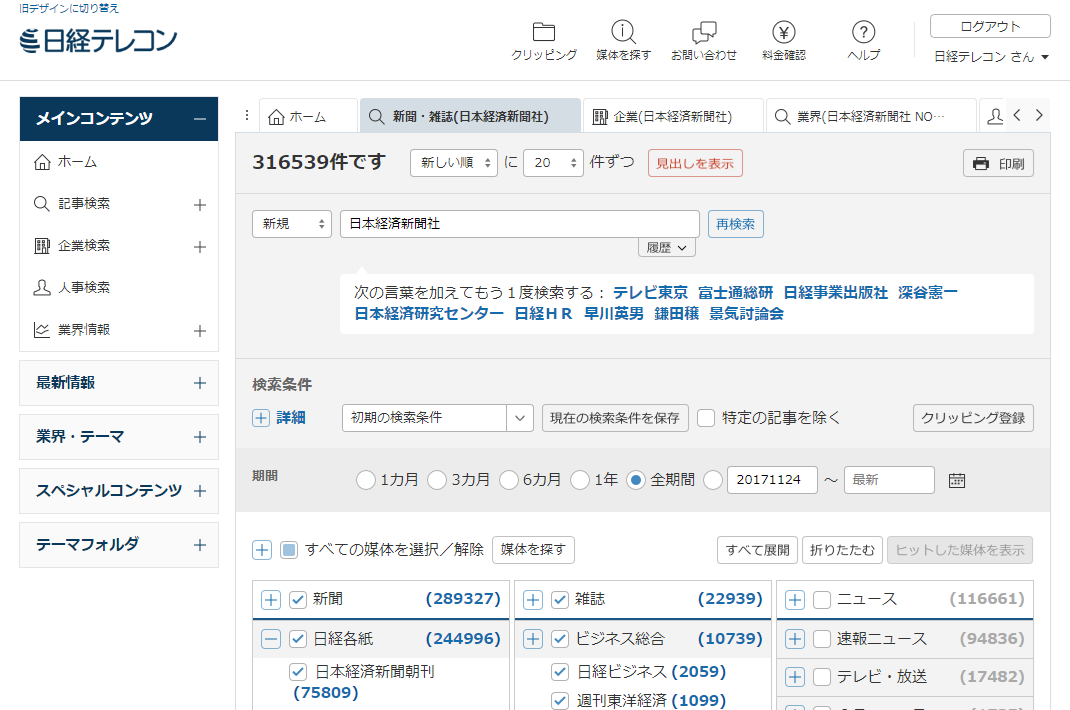Expand the 雑誌 category

pyautogui.click(x=533, y=599)
